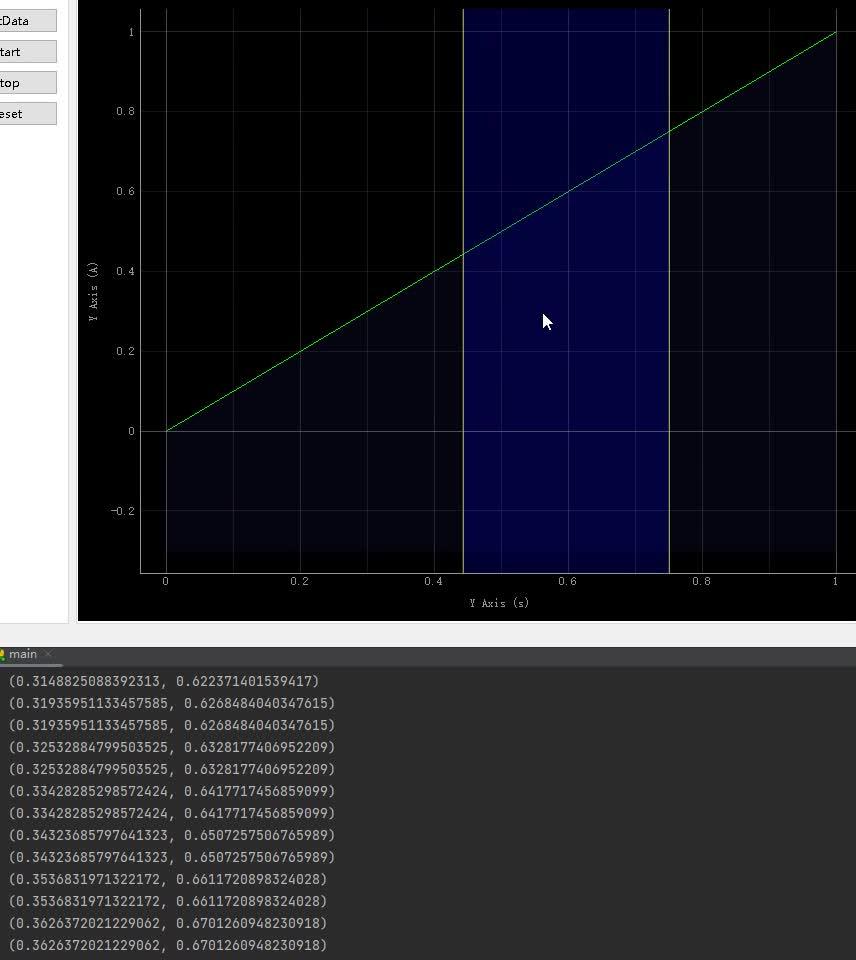Image resolution: width=856 pixels, height=960 pixels.
Task: Click the Python script icon on the main tab
Action: pos(4,654)
